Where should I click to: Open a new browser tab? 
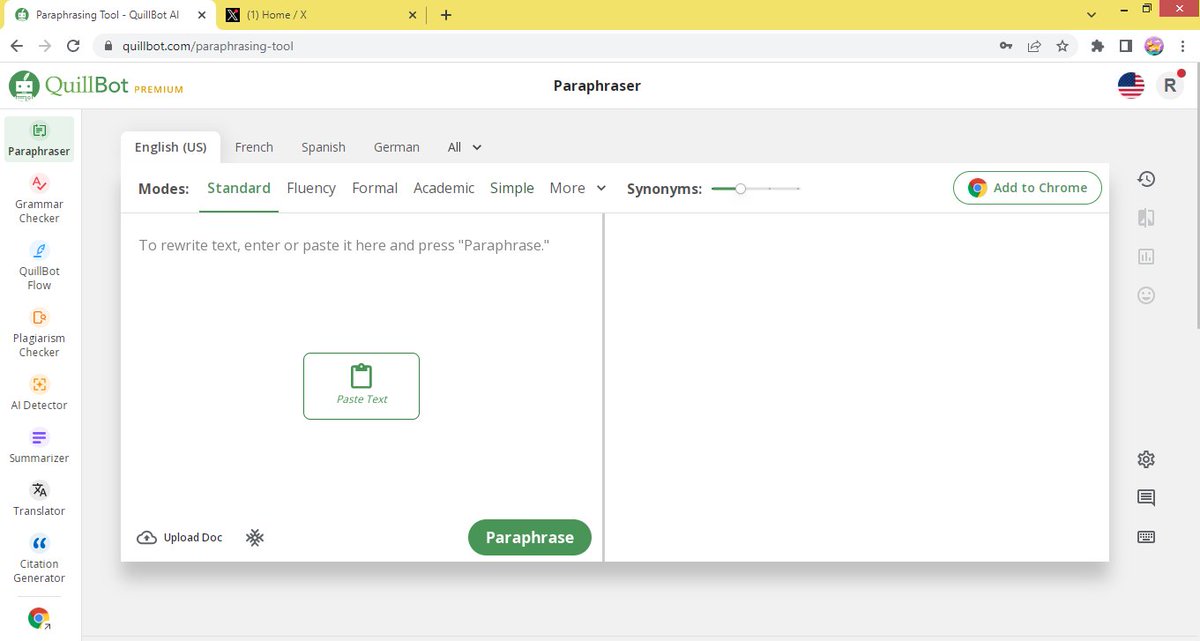click(446, 15)
